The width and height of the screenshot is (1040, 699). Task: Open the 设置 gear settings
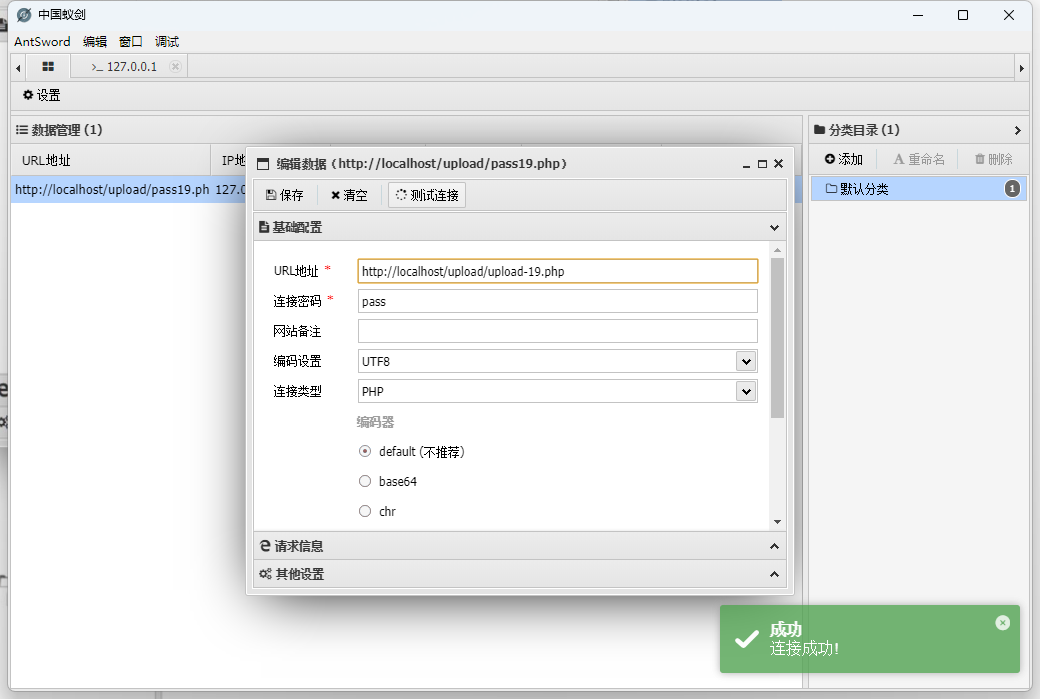tap(41, 96)
